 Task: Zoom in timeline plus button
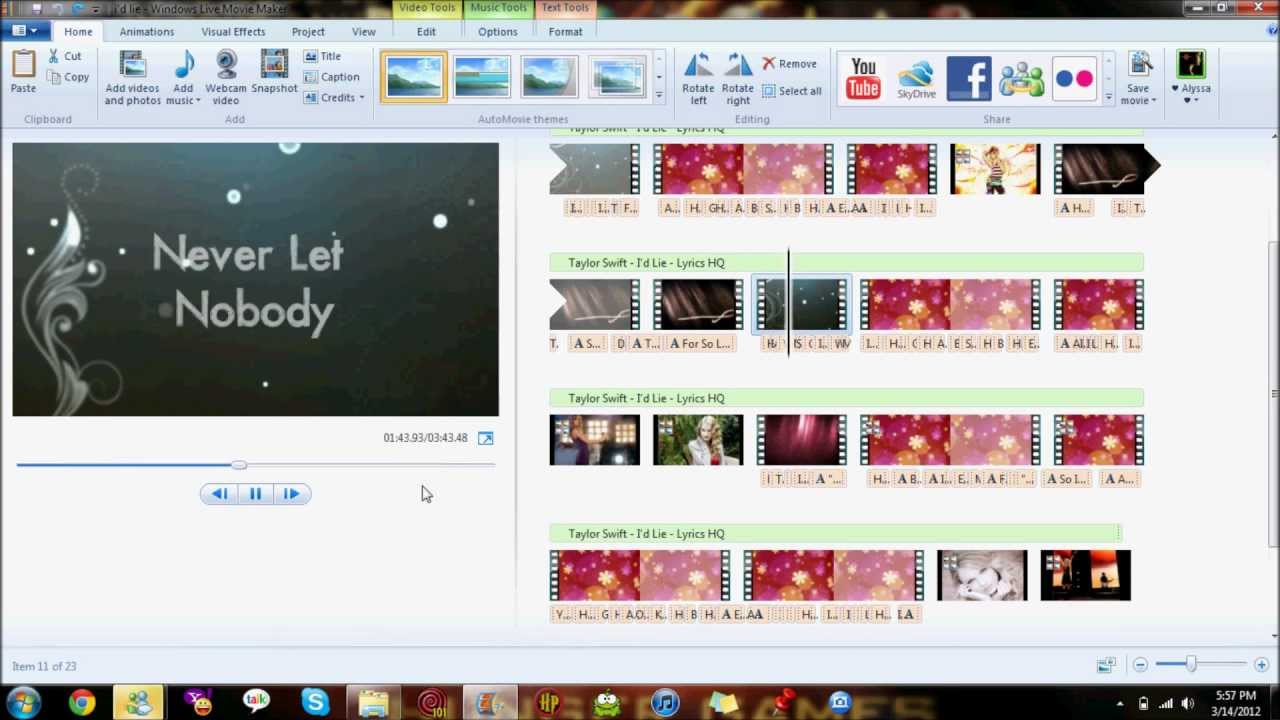coord(1261,665)
